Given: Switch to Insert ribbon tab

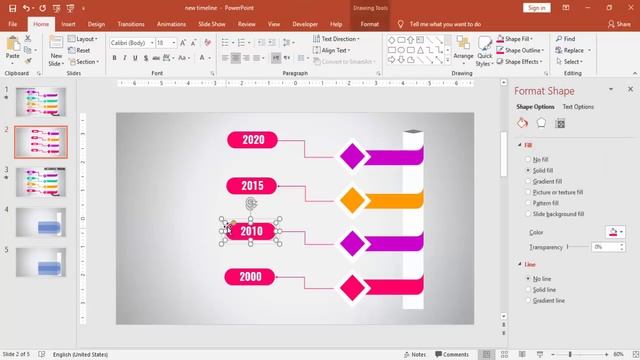Looking at the screenshot, I should (x=68, y=24).
